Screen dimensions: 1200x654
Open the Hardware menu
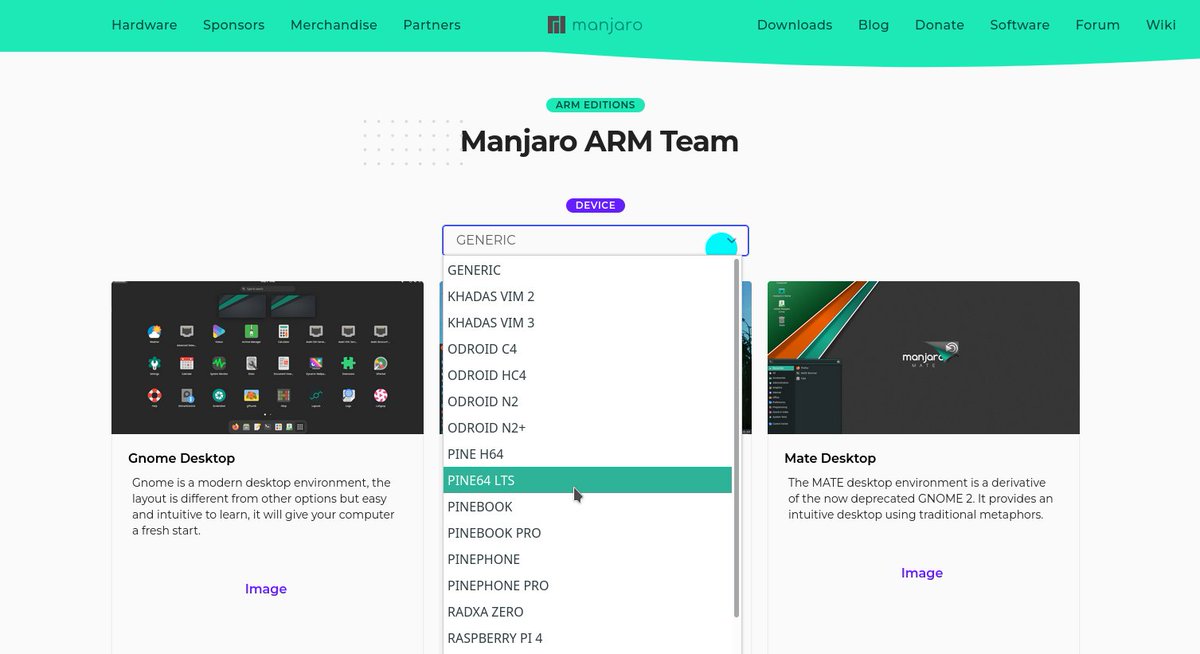[144, 25]
